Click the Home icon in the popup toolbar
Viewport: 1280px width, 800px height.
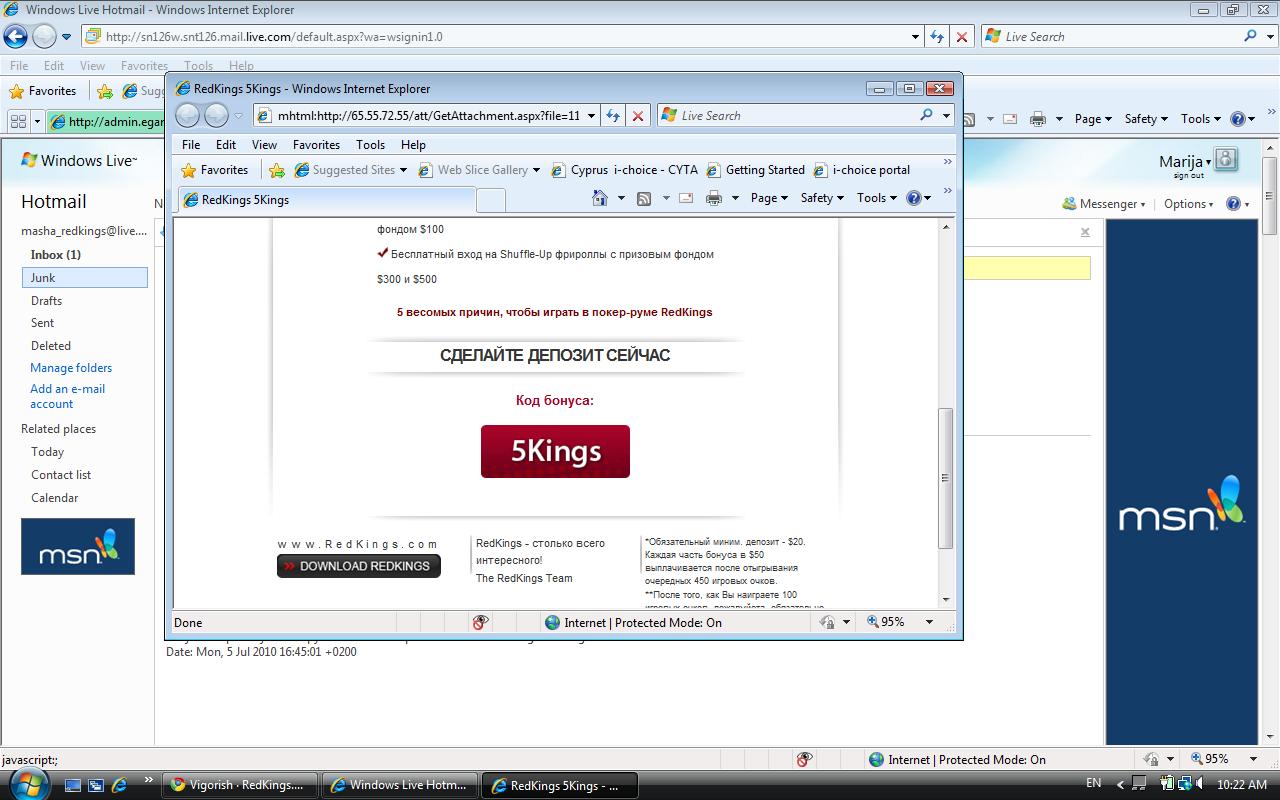(x=600, y=198)
